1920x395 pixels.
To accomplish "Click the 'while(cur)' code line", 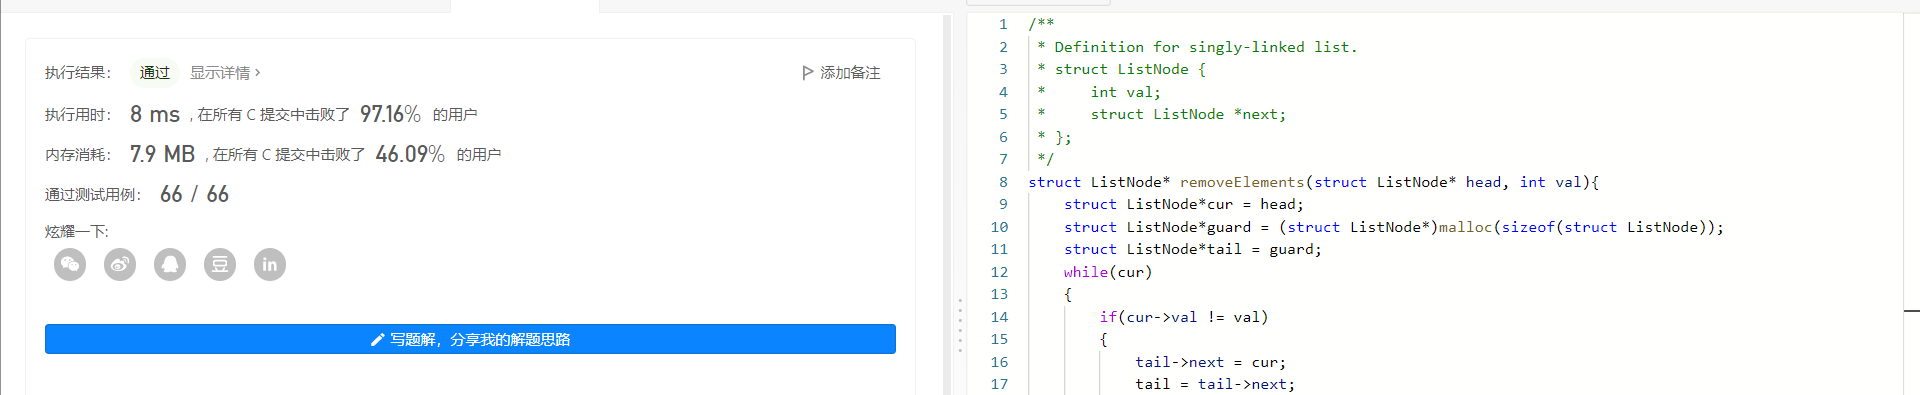I will pyautogui.click(x=1108, y=272).
